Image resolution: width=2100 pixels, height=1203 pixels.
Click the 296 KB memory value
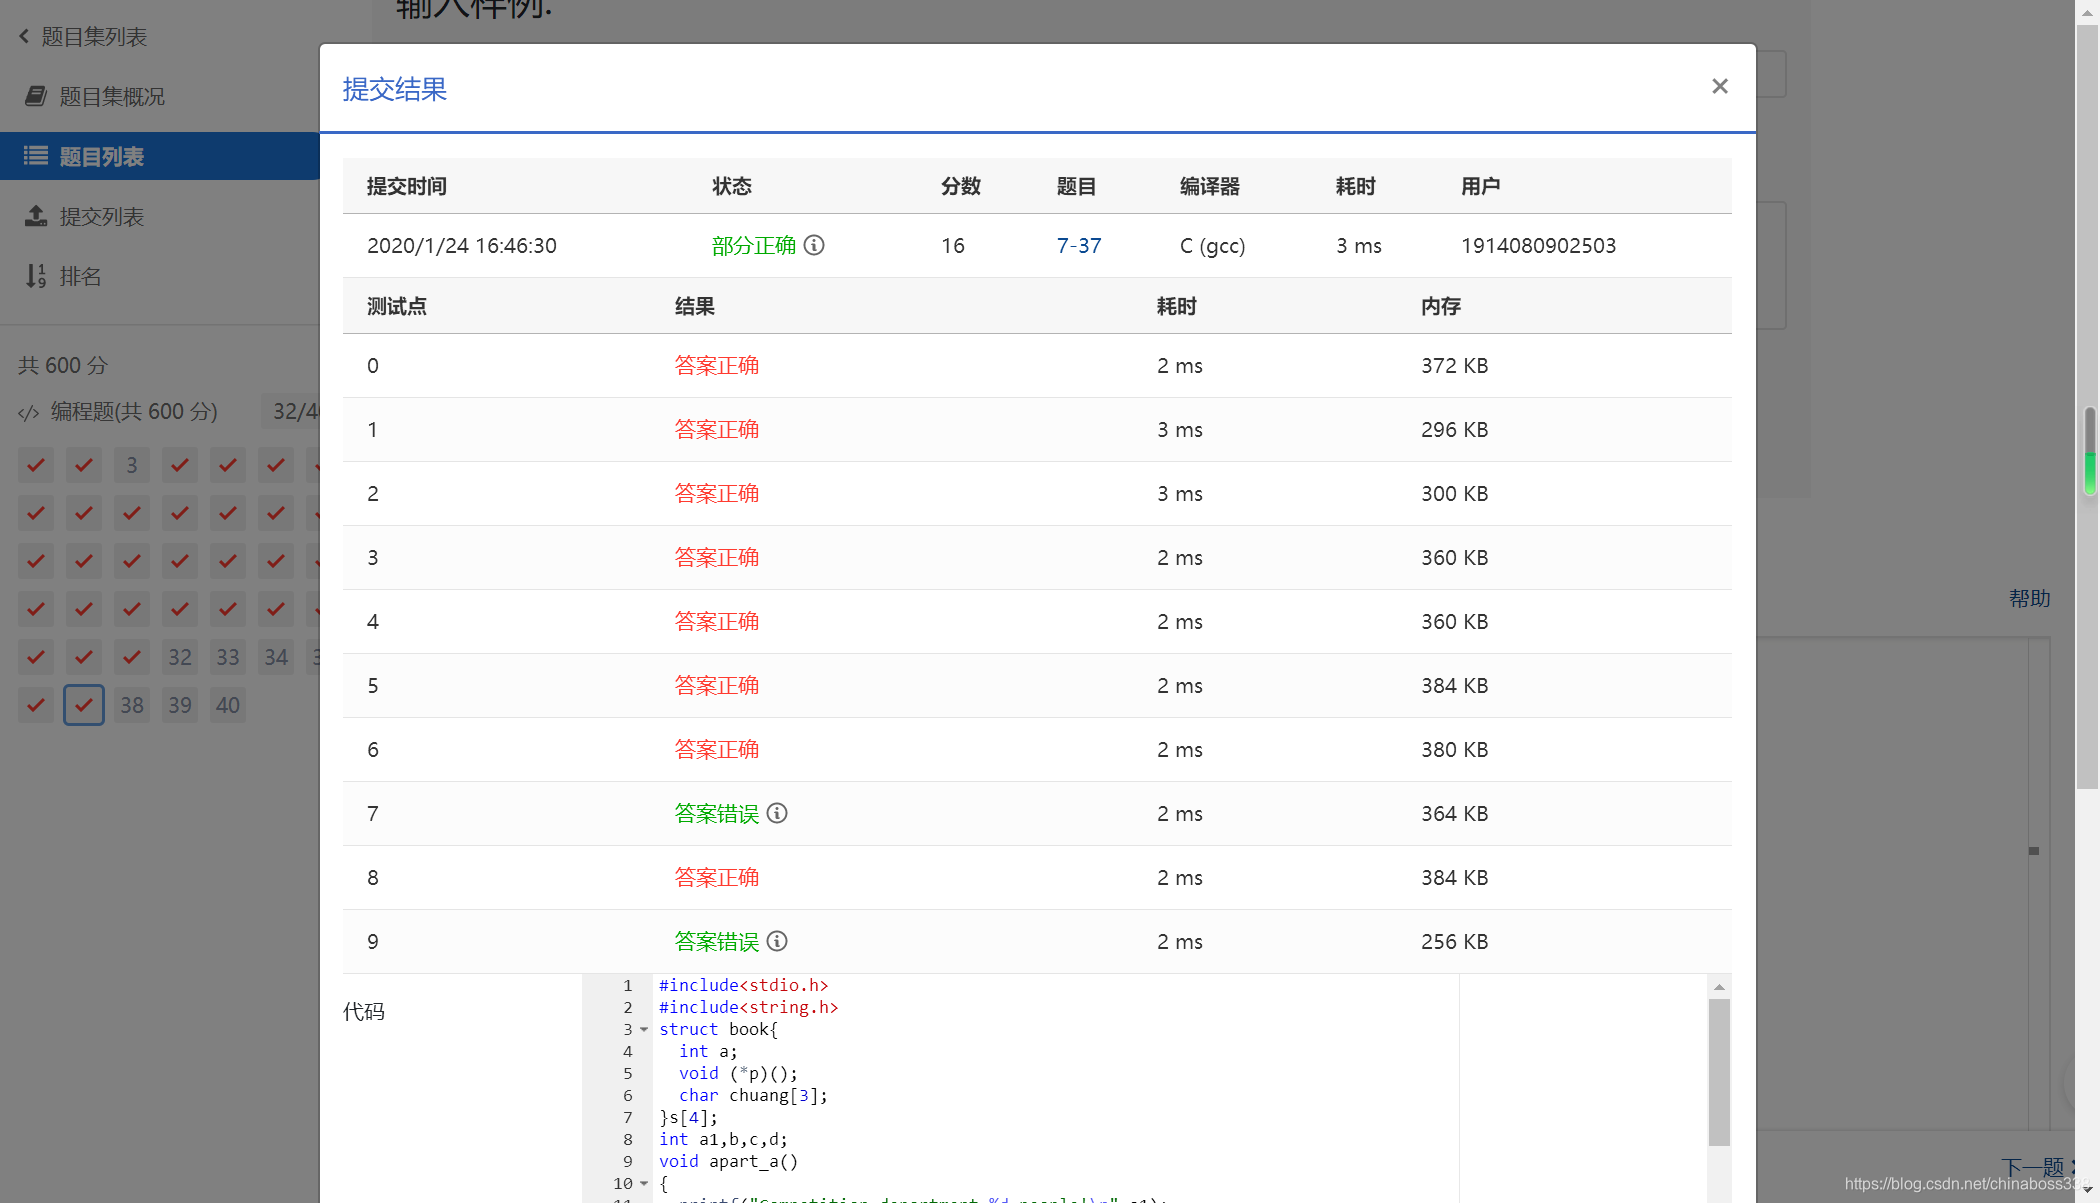point(1455,429)
